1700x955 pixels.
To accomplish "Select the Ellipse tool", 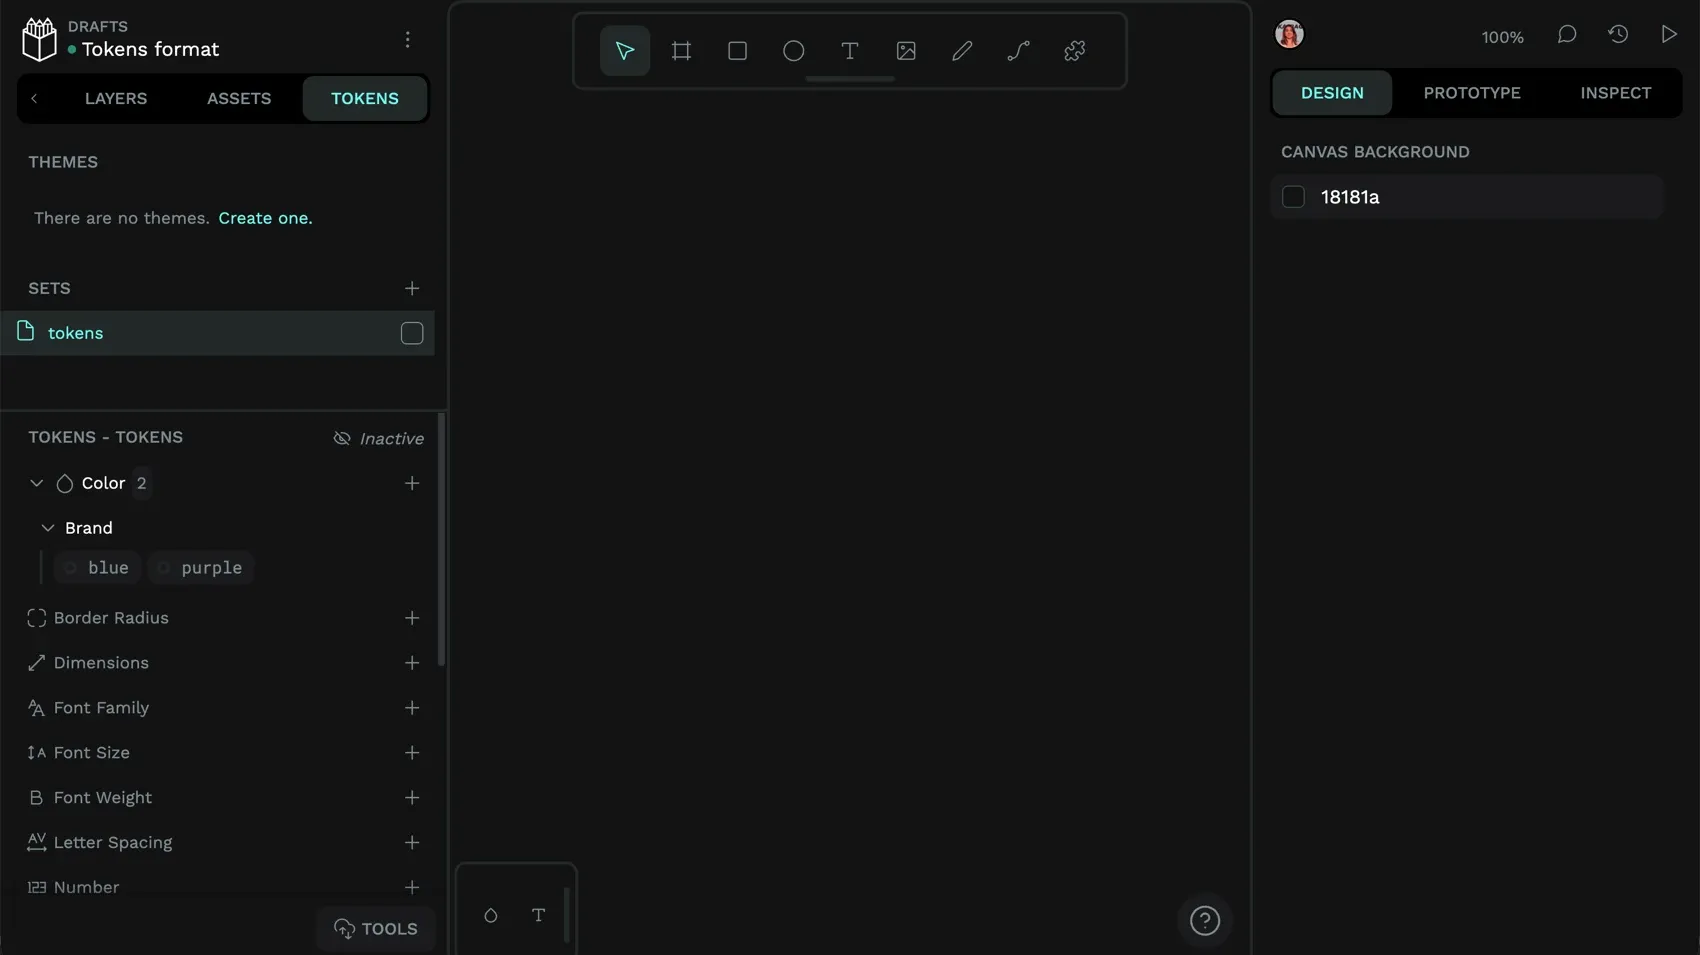I will click(793, 51).
